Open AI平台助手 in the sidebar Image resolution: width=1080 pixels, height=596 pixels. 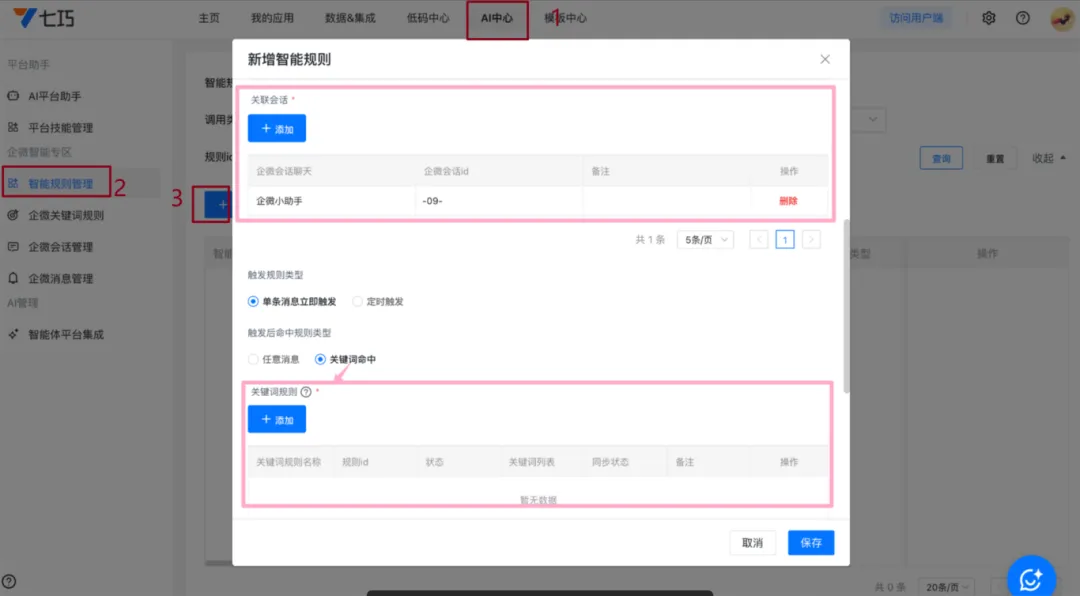pos(54,96)
